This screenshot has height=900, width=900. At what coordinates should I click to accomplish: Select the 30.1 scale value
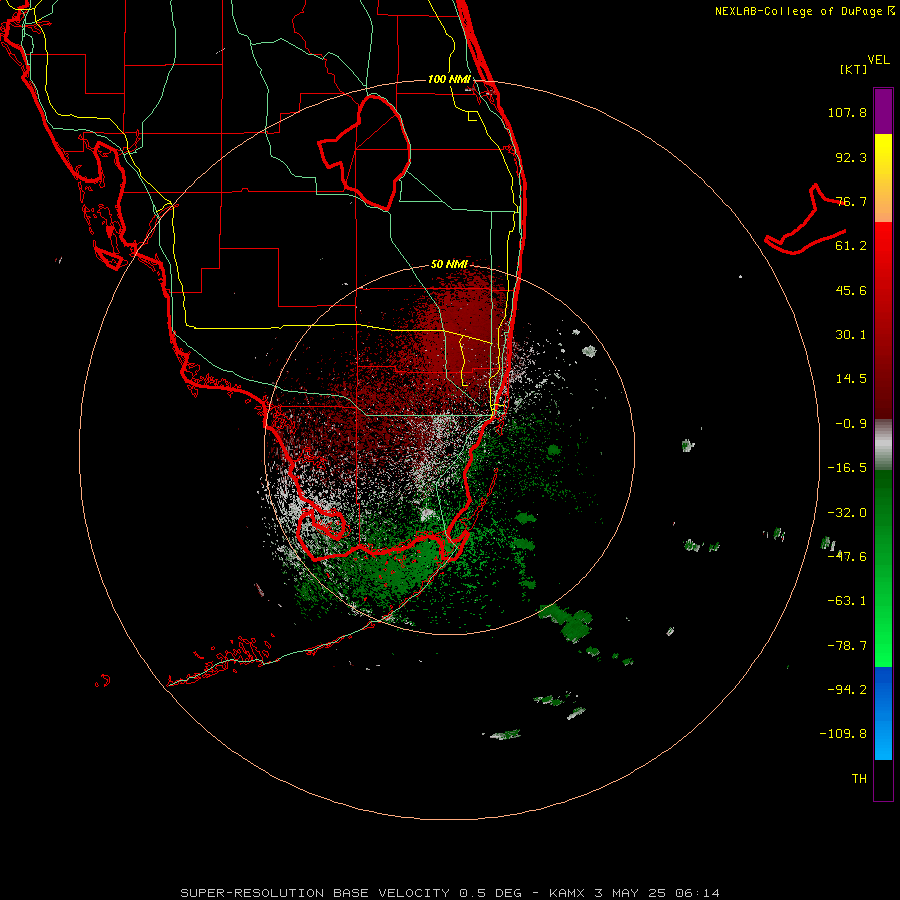(x=851, y=335)
